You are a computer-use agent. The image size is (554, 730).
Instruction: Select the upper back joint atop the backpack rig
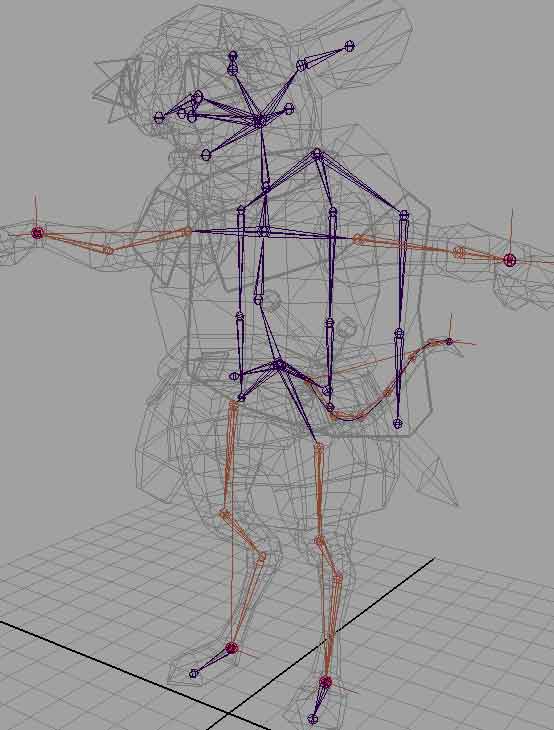point(317,154)
